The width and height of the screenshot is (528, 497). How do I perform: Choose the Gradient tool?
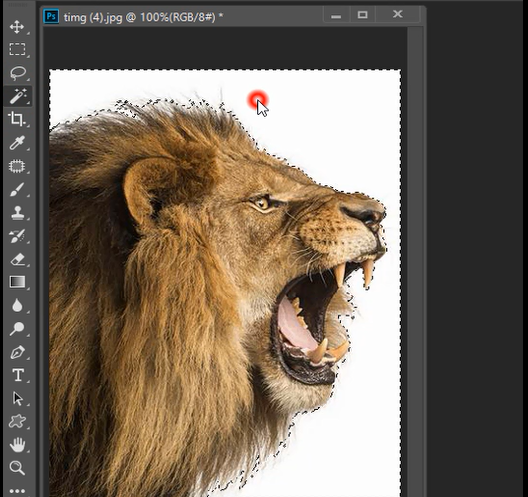17,282
